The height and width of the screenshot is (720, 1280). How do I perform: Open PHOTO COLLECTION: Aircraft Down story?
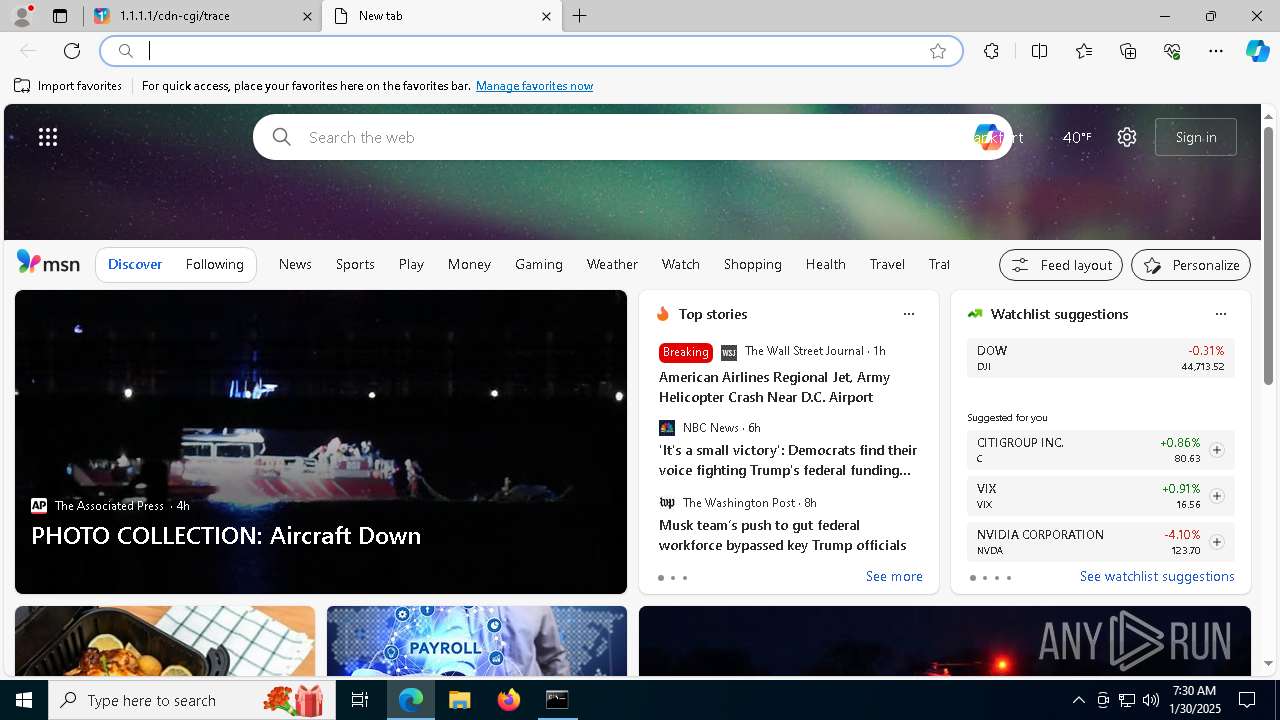(226, 535)
